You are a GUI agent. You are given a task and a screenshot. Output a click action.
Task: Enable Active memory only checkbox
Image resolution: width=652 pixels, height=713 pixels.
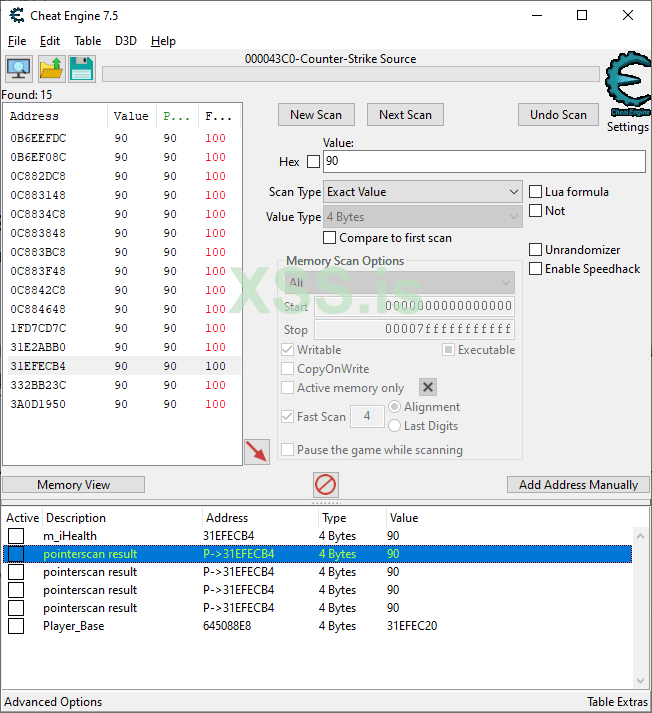287,388
